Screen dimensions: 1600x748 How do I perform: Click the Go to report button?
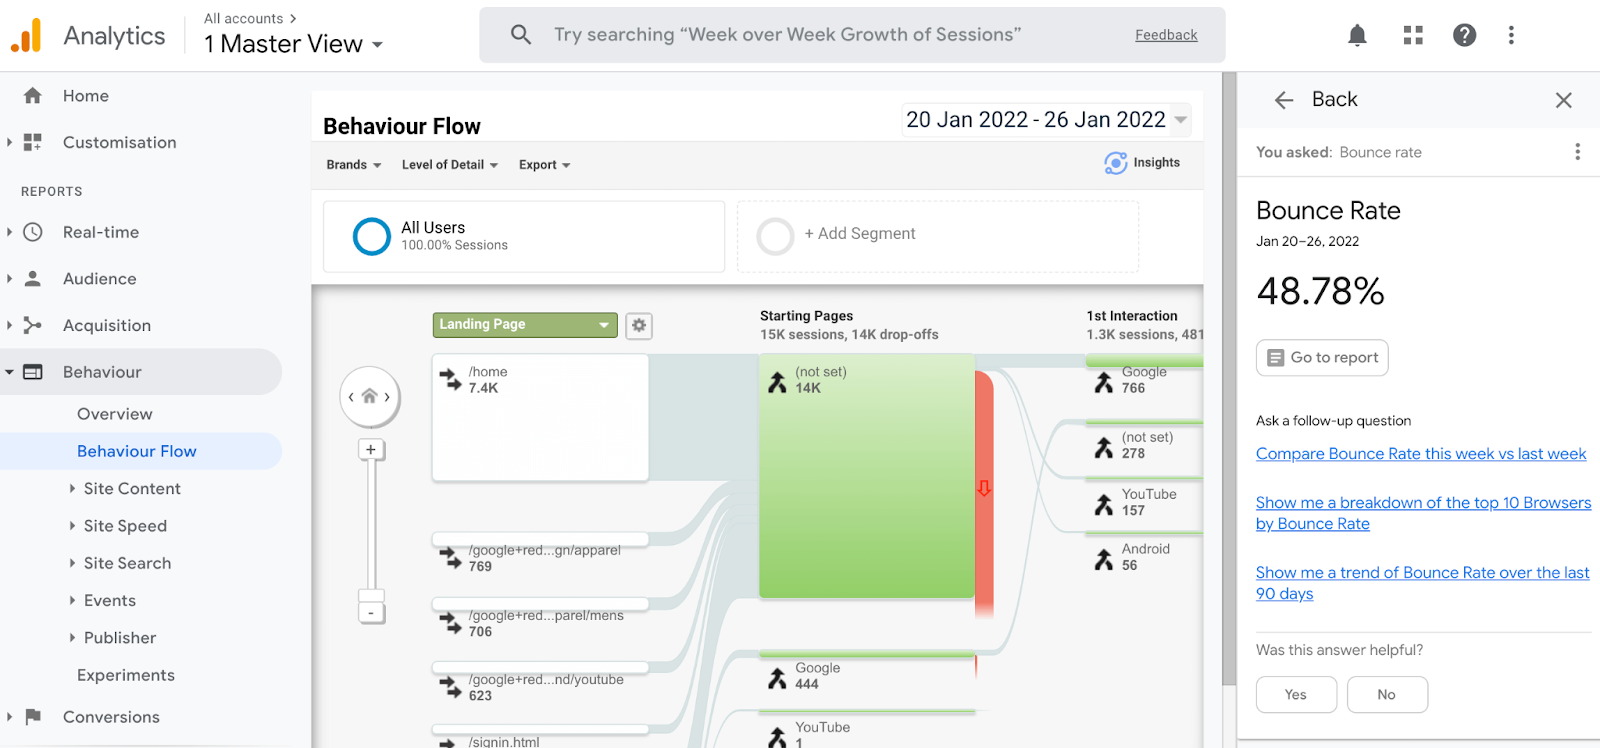(x=1322, y=358)
